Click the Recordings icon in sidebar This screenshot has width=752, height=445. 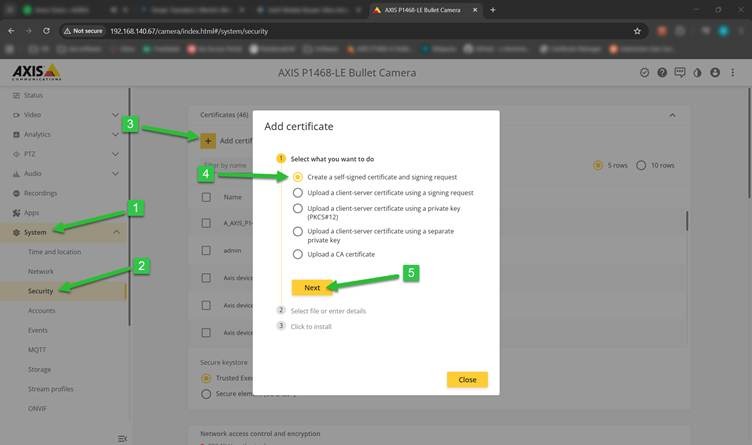(x=16, y=193)
